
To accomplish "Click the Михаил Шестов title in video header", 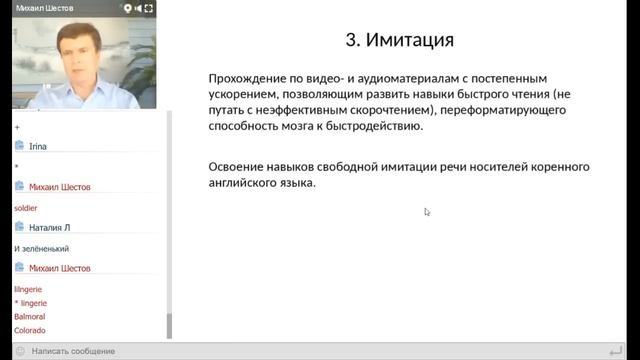I will tap(45, 8).
